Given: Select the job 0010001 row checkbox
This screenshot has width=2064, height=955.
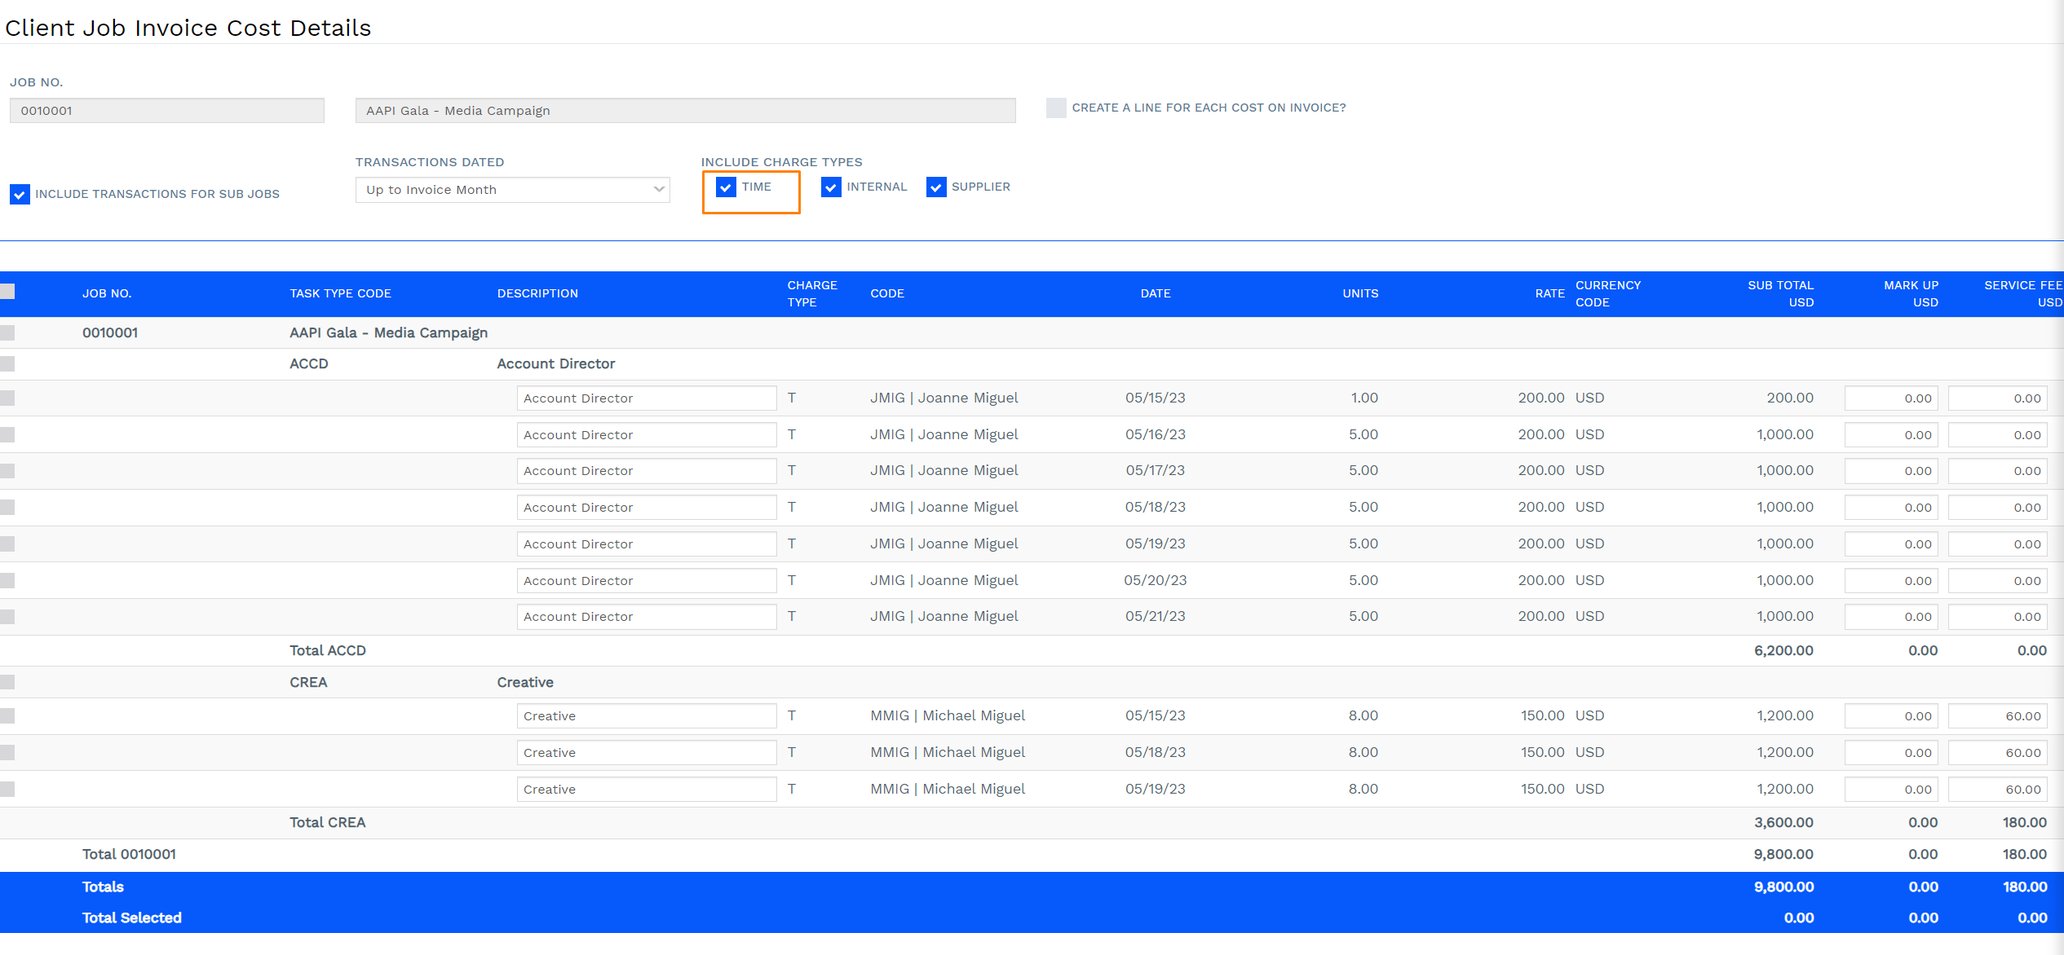Looking at the screenshot, I should point(7,332).
